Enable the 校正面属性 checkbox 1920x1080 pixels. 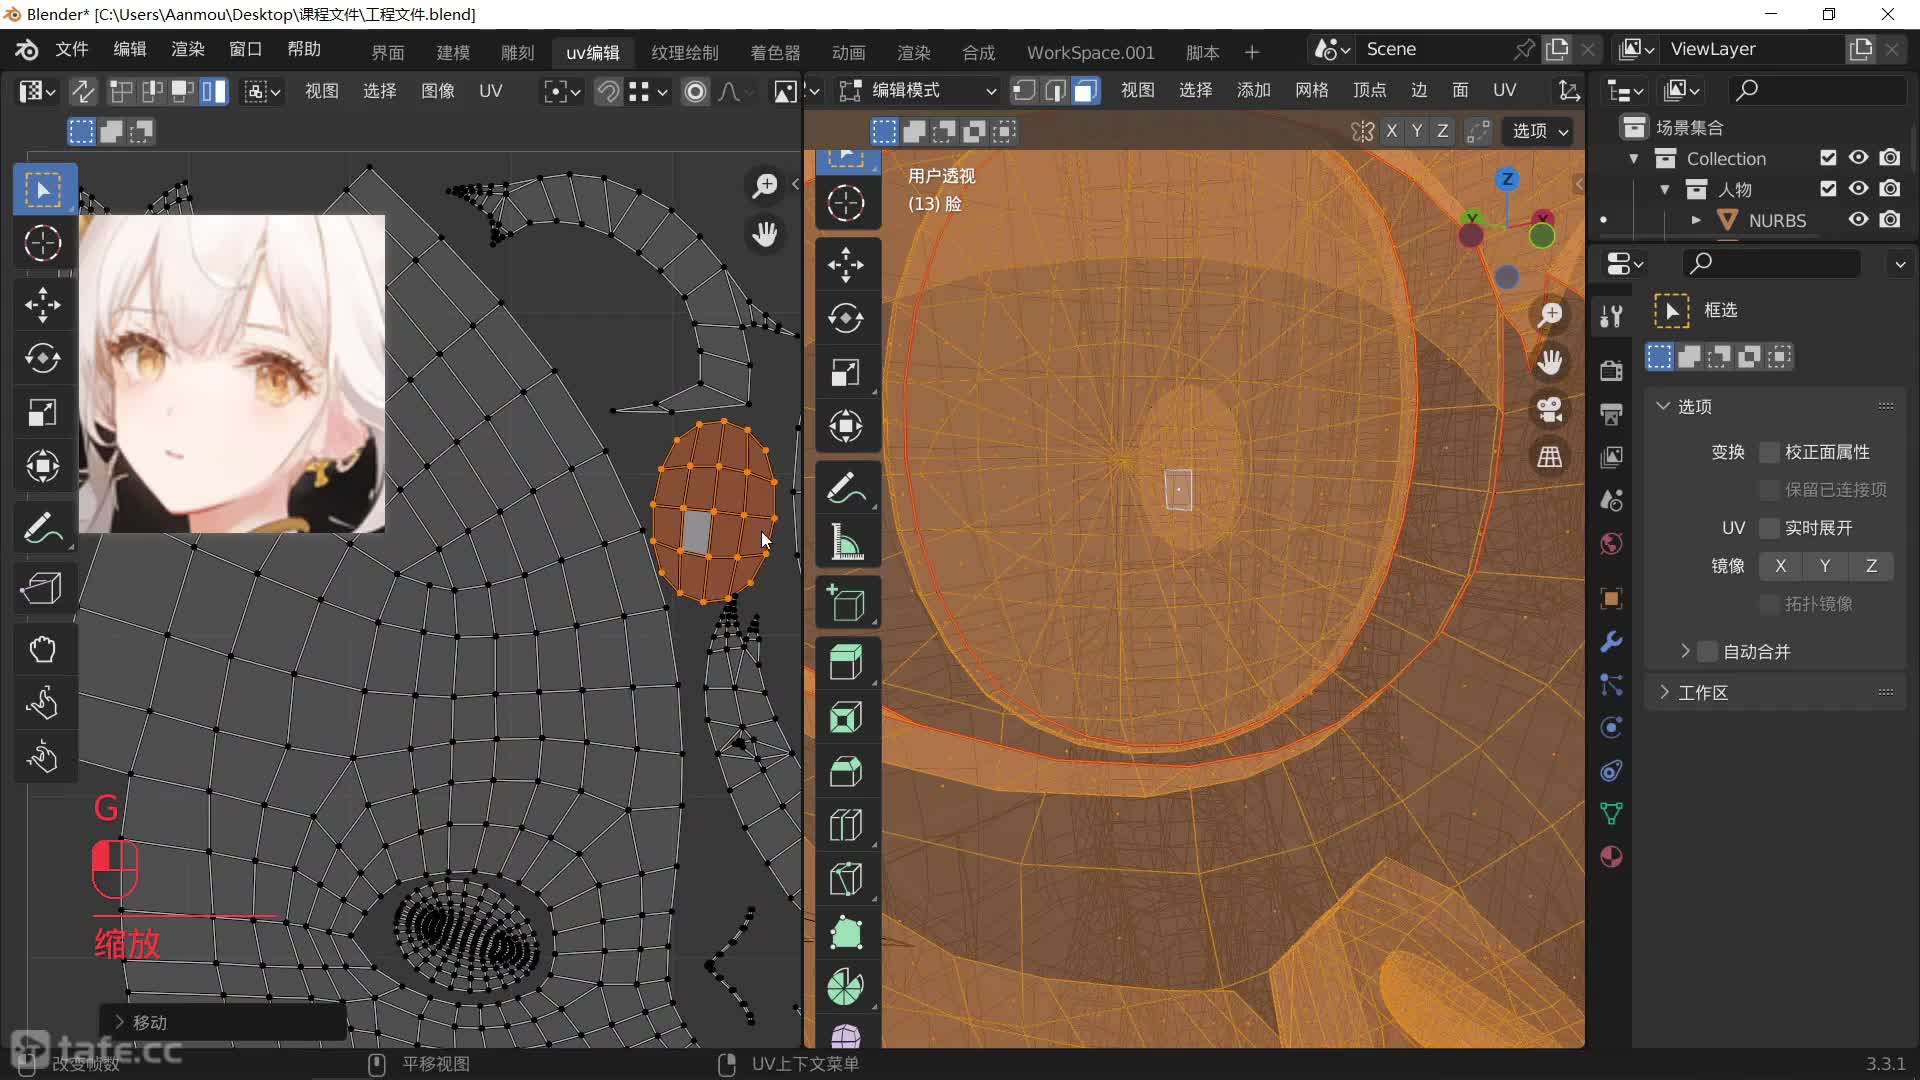1769,452
